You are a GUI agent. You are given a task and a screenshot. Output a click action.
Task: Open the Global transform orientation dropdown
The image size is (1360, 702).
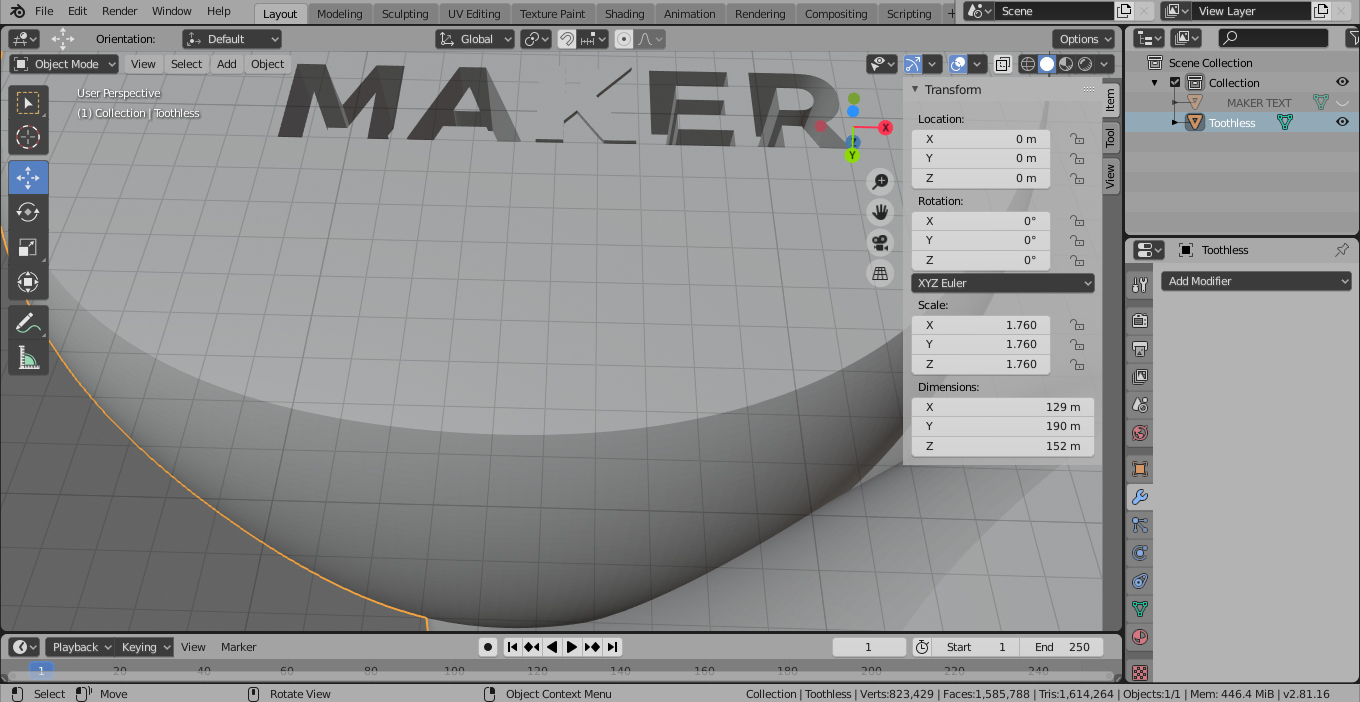click(x=475, y=39)
